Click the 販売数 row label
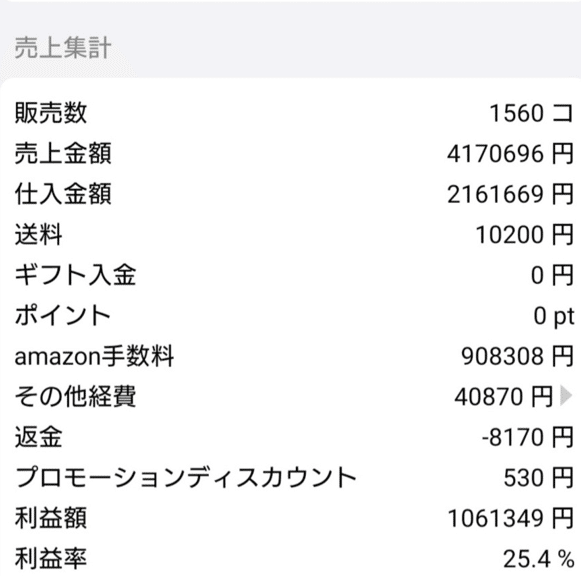The height and width of the screenshot is (576, 581). click(51, 113)
